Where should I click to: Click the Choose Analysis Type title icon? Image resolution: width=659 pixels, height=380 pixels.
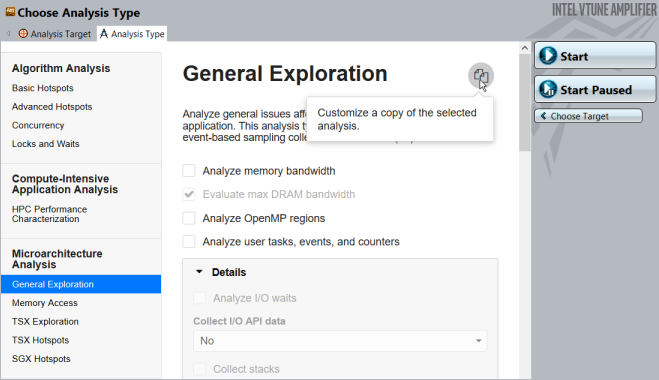10,12
